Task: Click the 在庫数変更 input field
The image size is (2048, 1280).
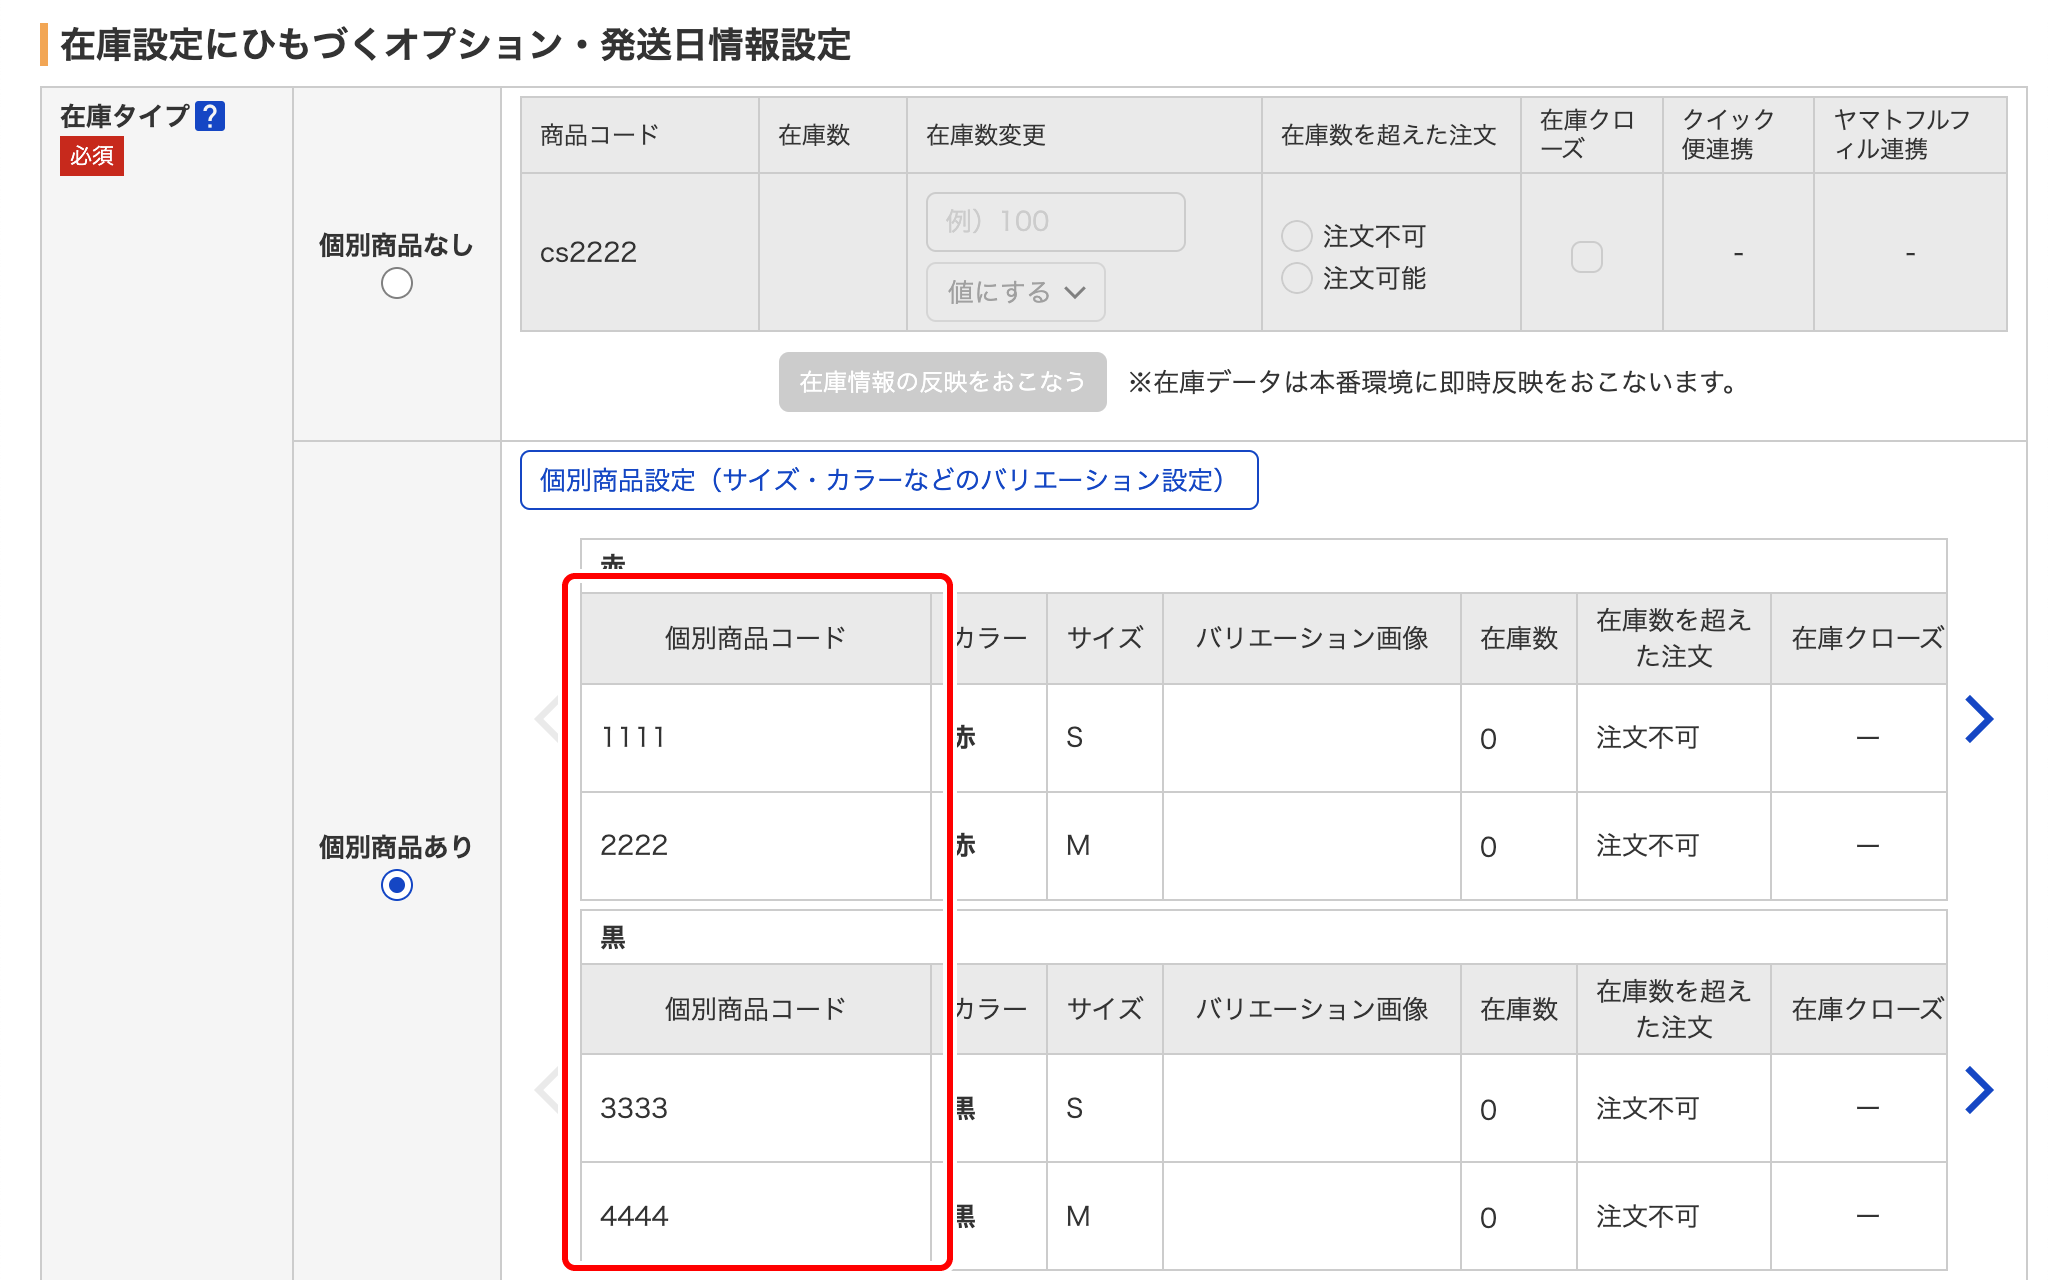Action: point(1055,221)
